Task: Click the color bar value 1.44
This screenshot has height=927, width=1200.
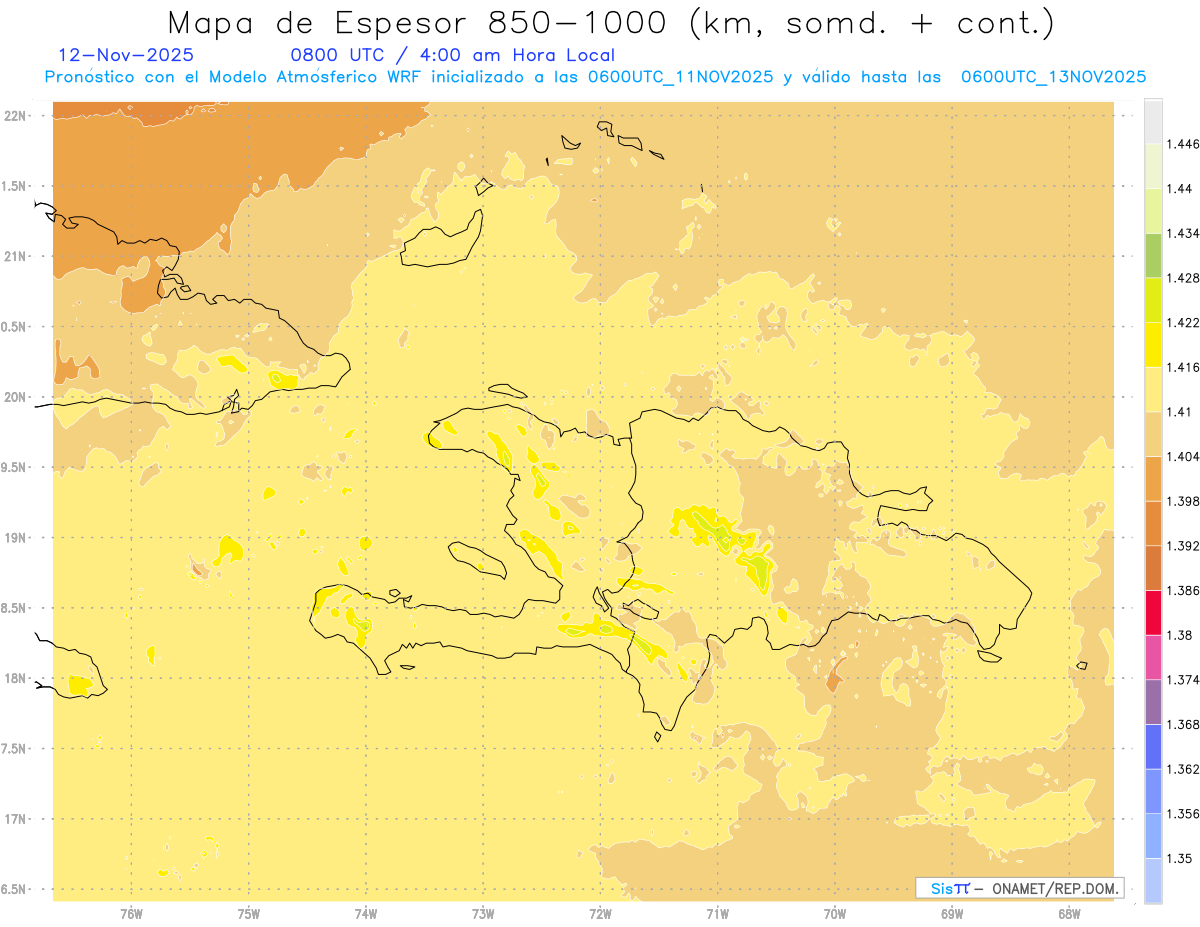Action: point(1180,189)
